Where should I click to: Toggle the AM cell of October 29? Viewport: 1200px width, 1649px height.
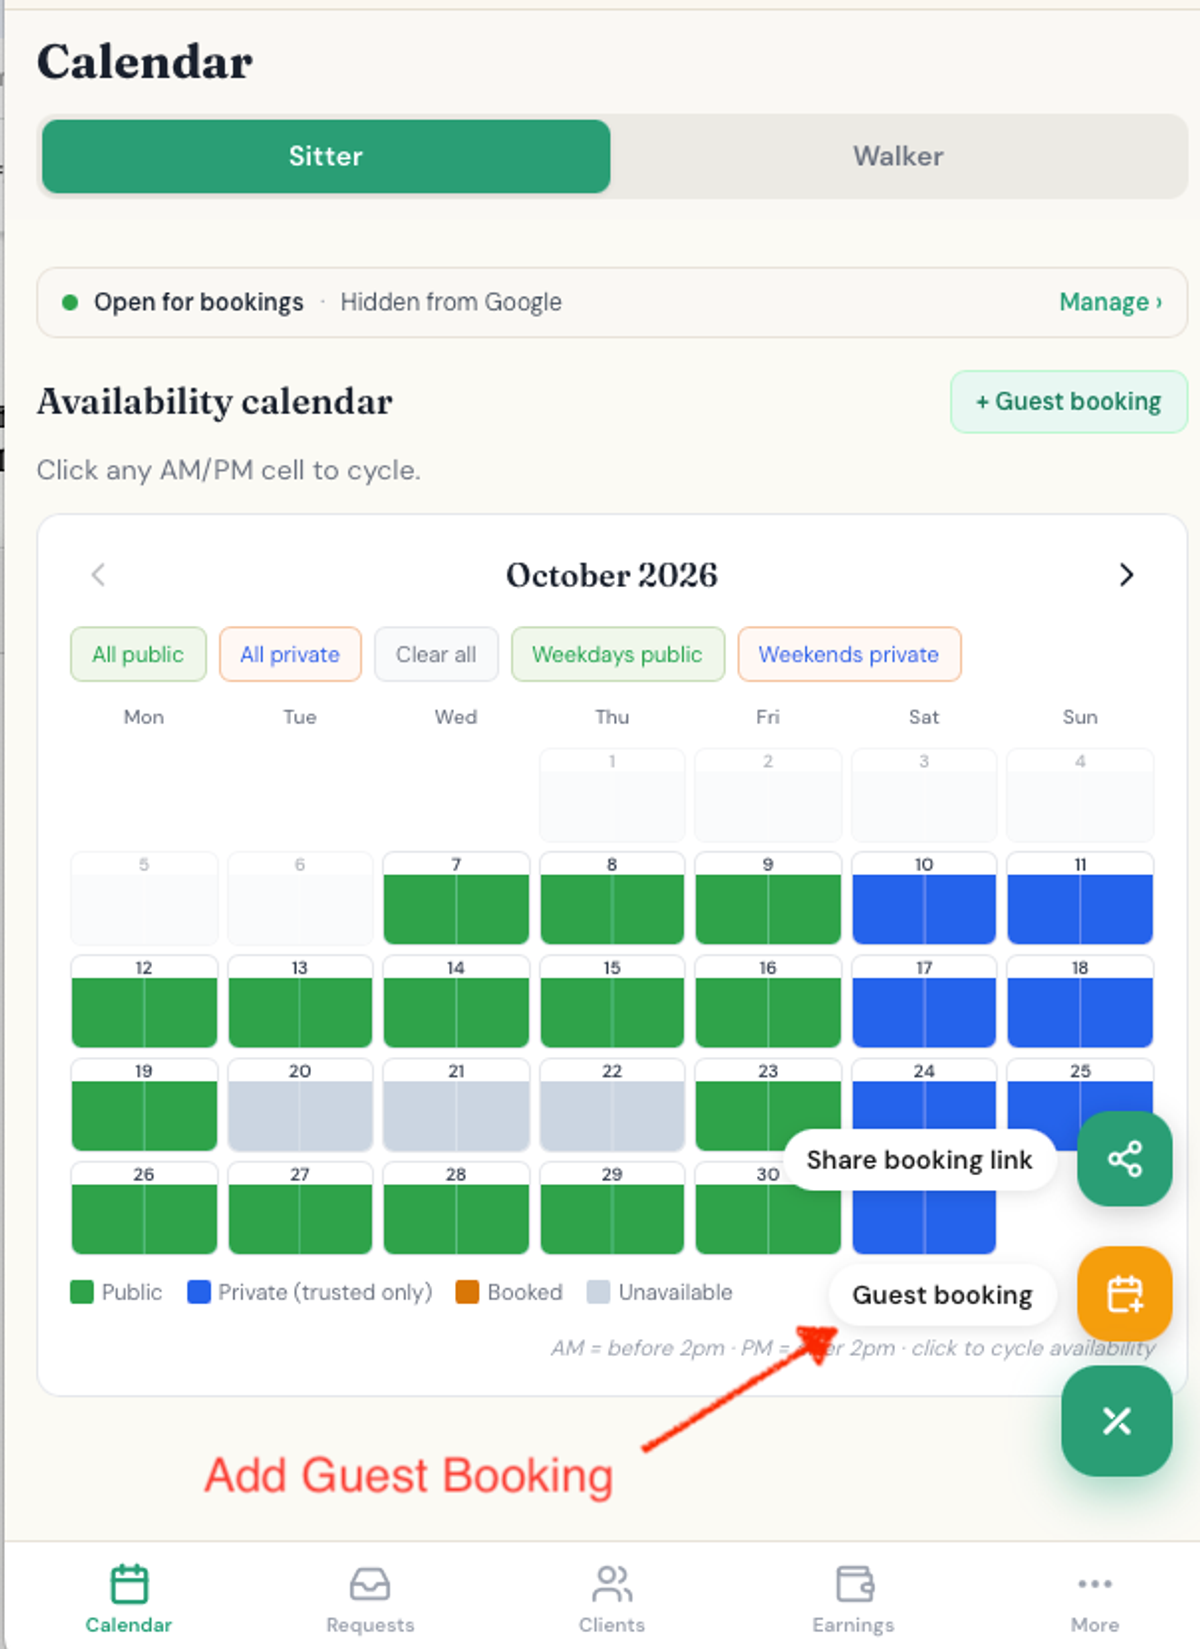tap(576, 1219)
